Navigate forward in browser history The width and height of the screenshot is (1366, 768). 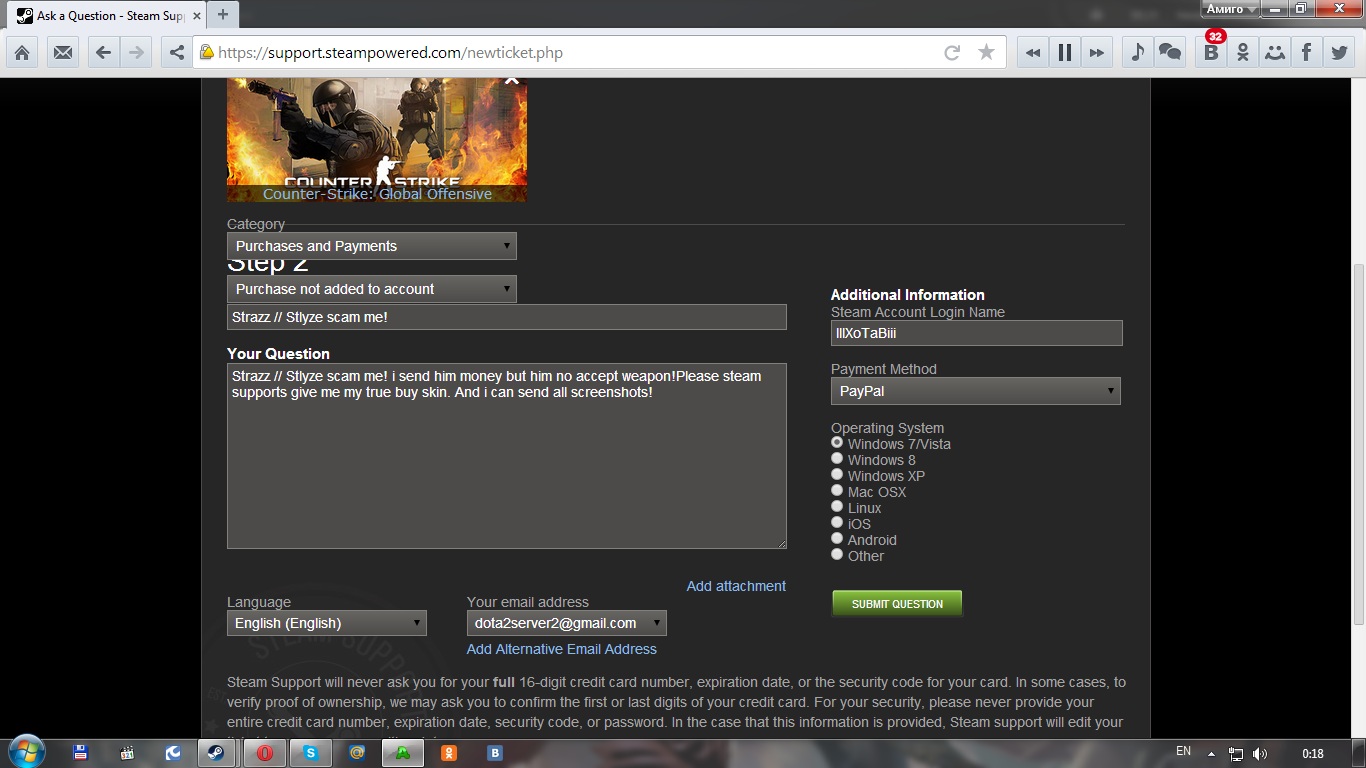(x=136, y=53)
